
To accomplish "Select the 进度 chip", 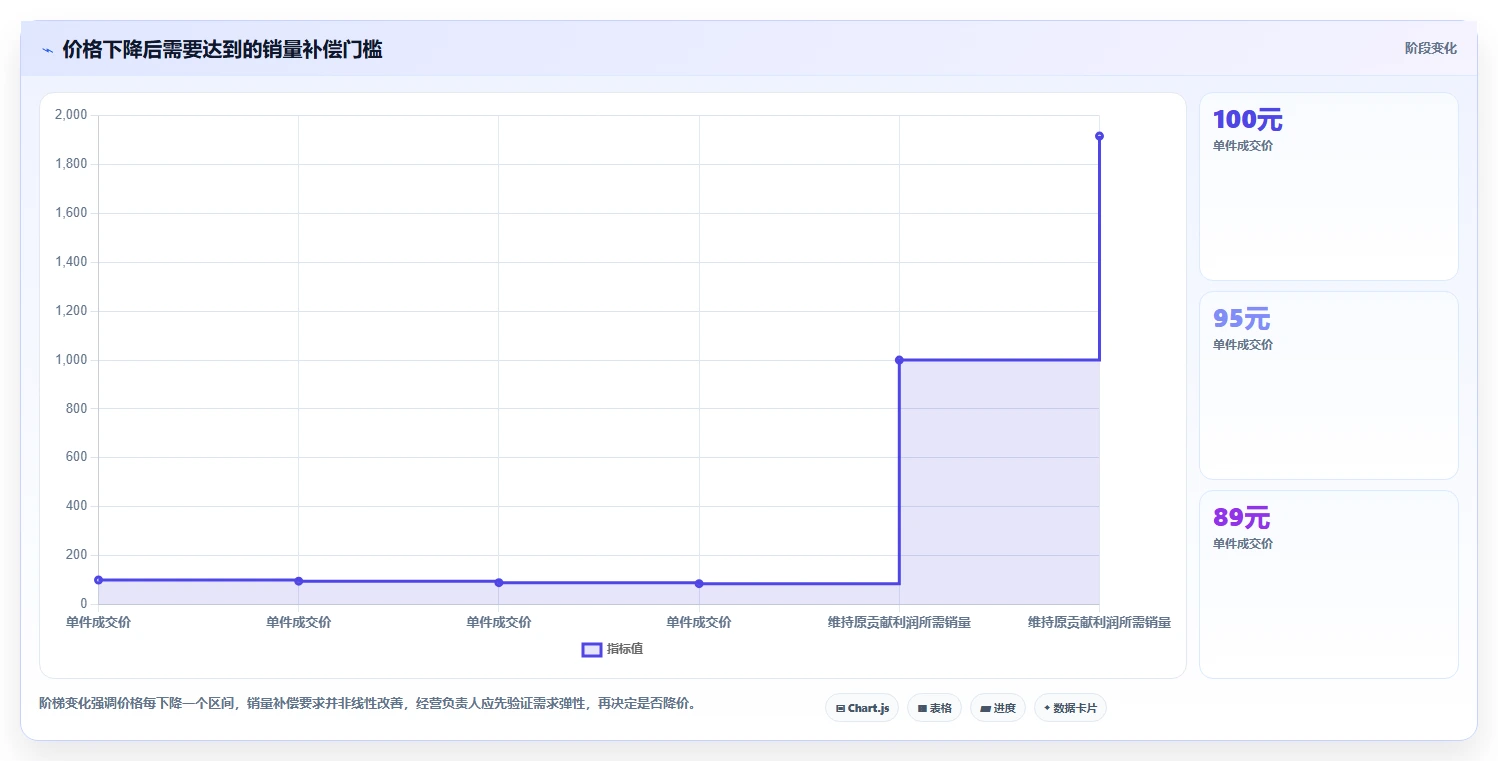I will point(998,708).
